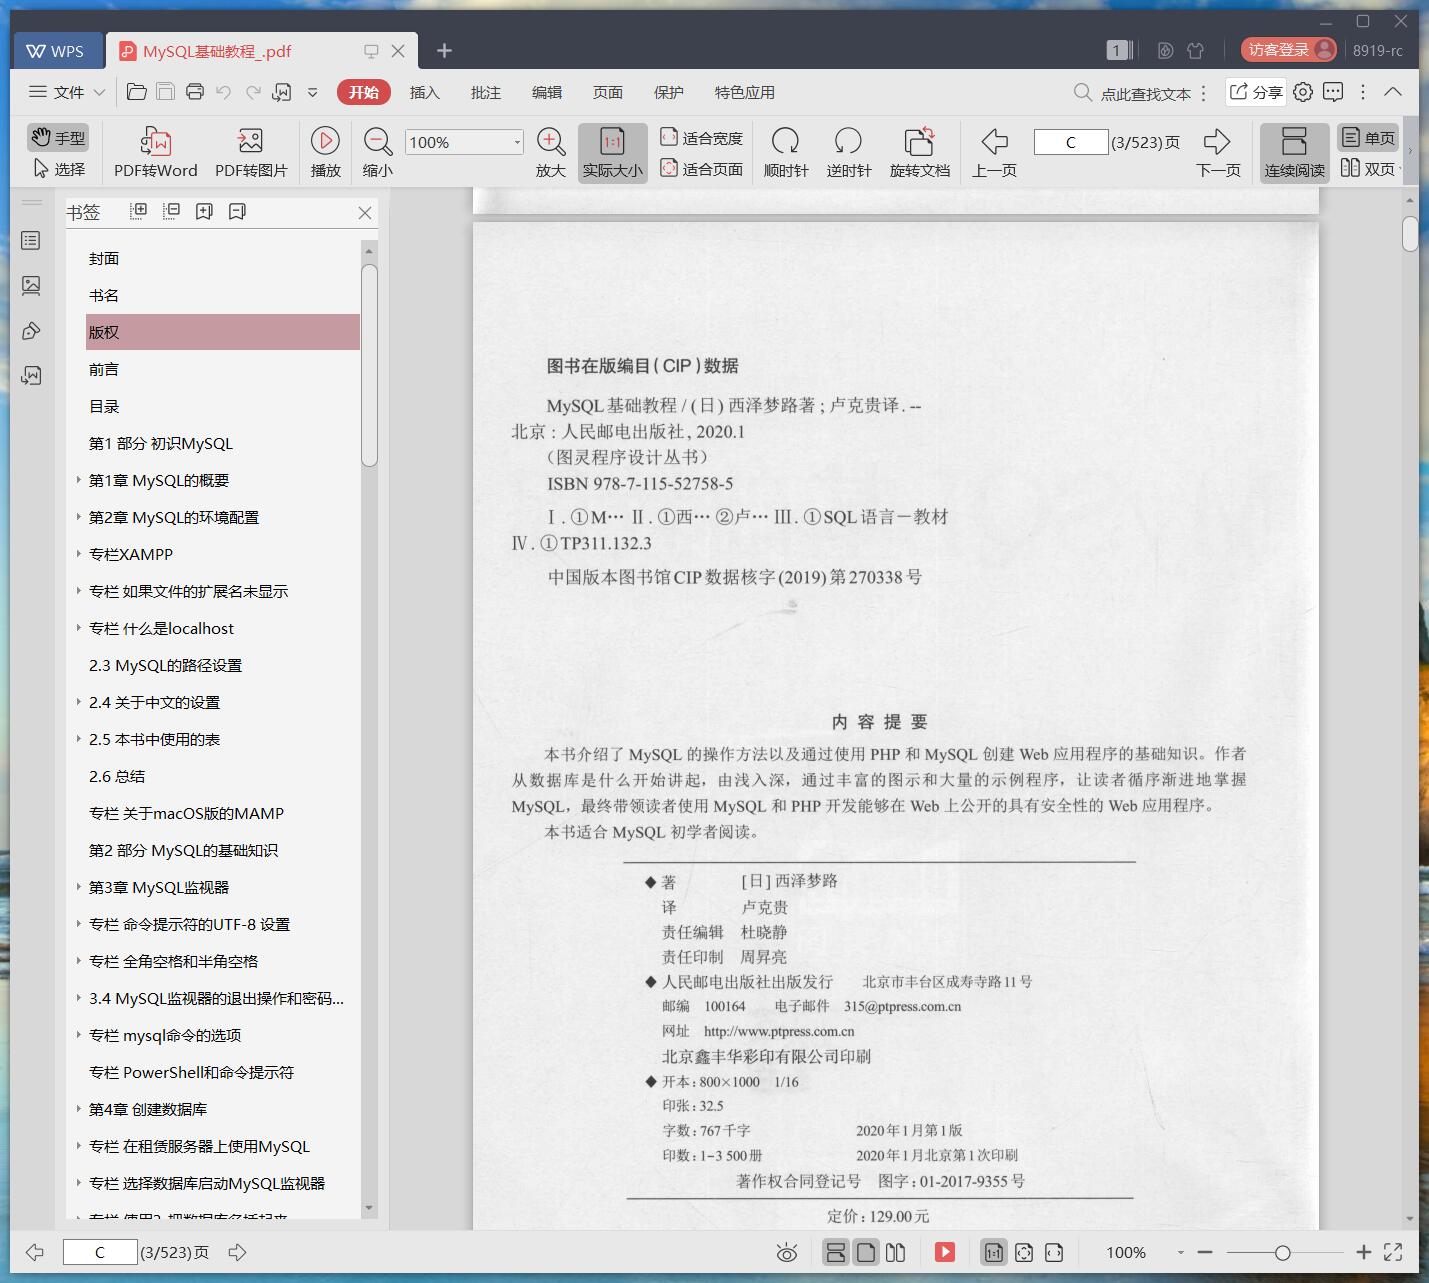1429x1283 pixels.
Task: Fit page to width (适合宽度)
Action: (x=701, y=138)
